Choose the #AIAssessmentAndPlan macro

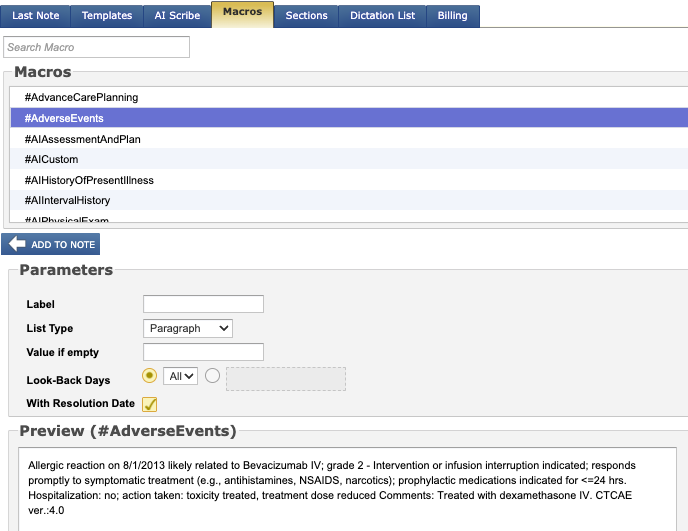pos(82,139)
